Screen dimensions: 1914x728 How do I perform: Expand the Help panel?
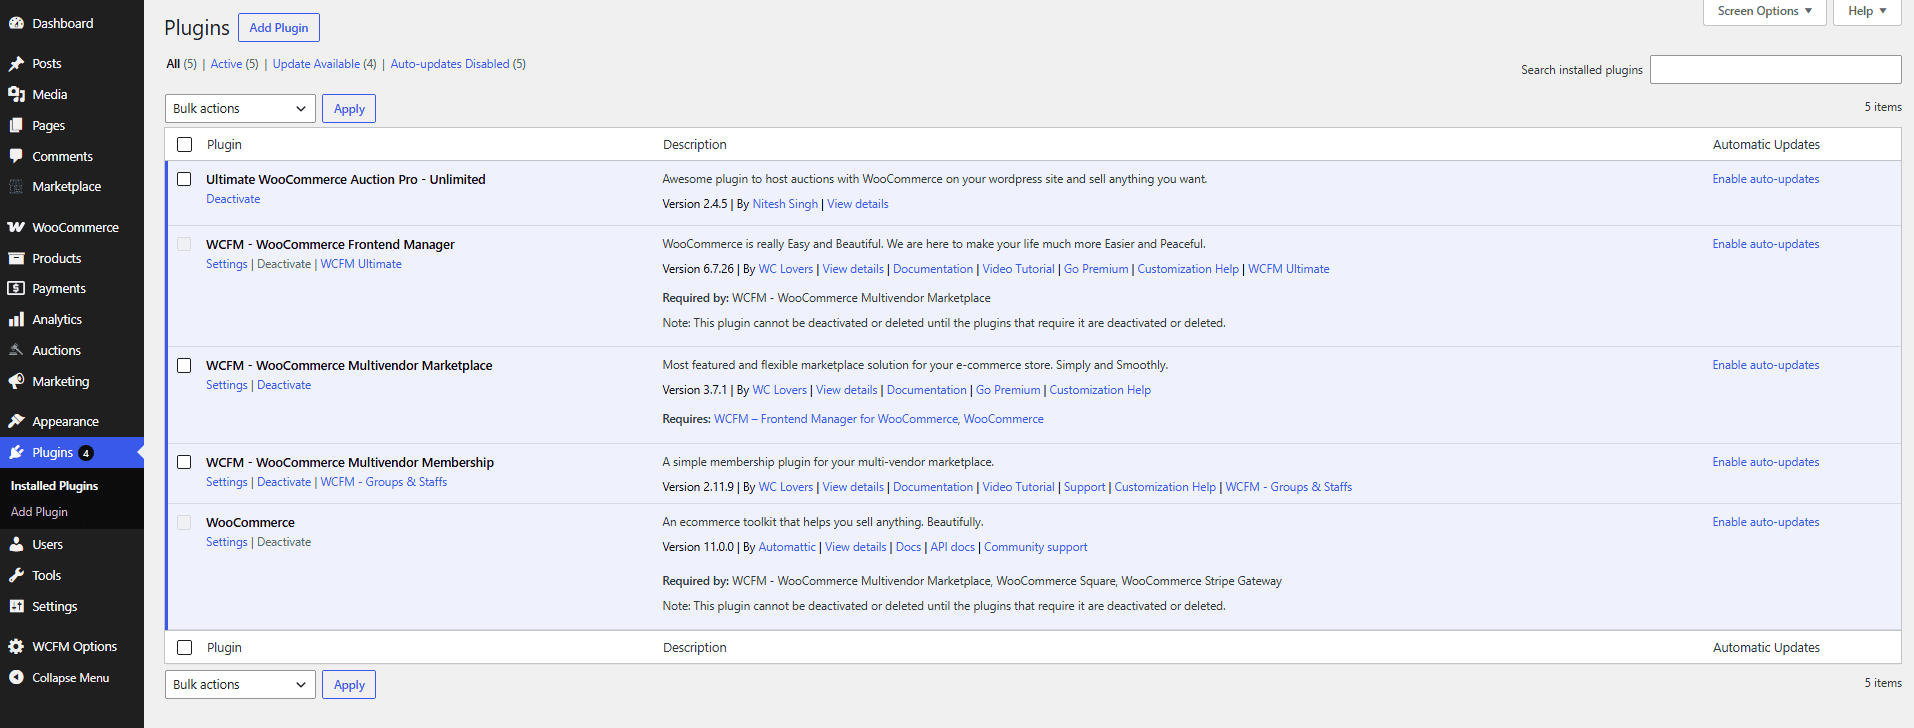pyautogui.click(x=1867, y=11)
